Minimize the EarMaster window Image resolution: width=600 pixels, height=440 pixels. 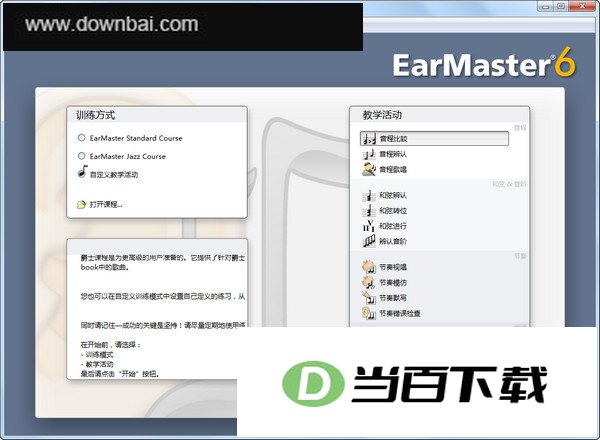[x=546, y=6]
